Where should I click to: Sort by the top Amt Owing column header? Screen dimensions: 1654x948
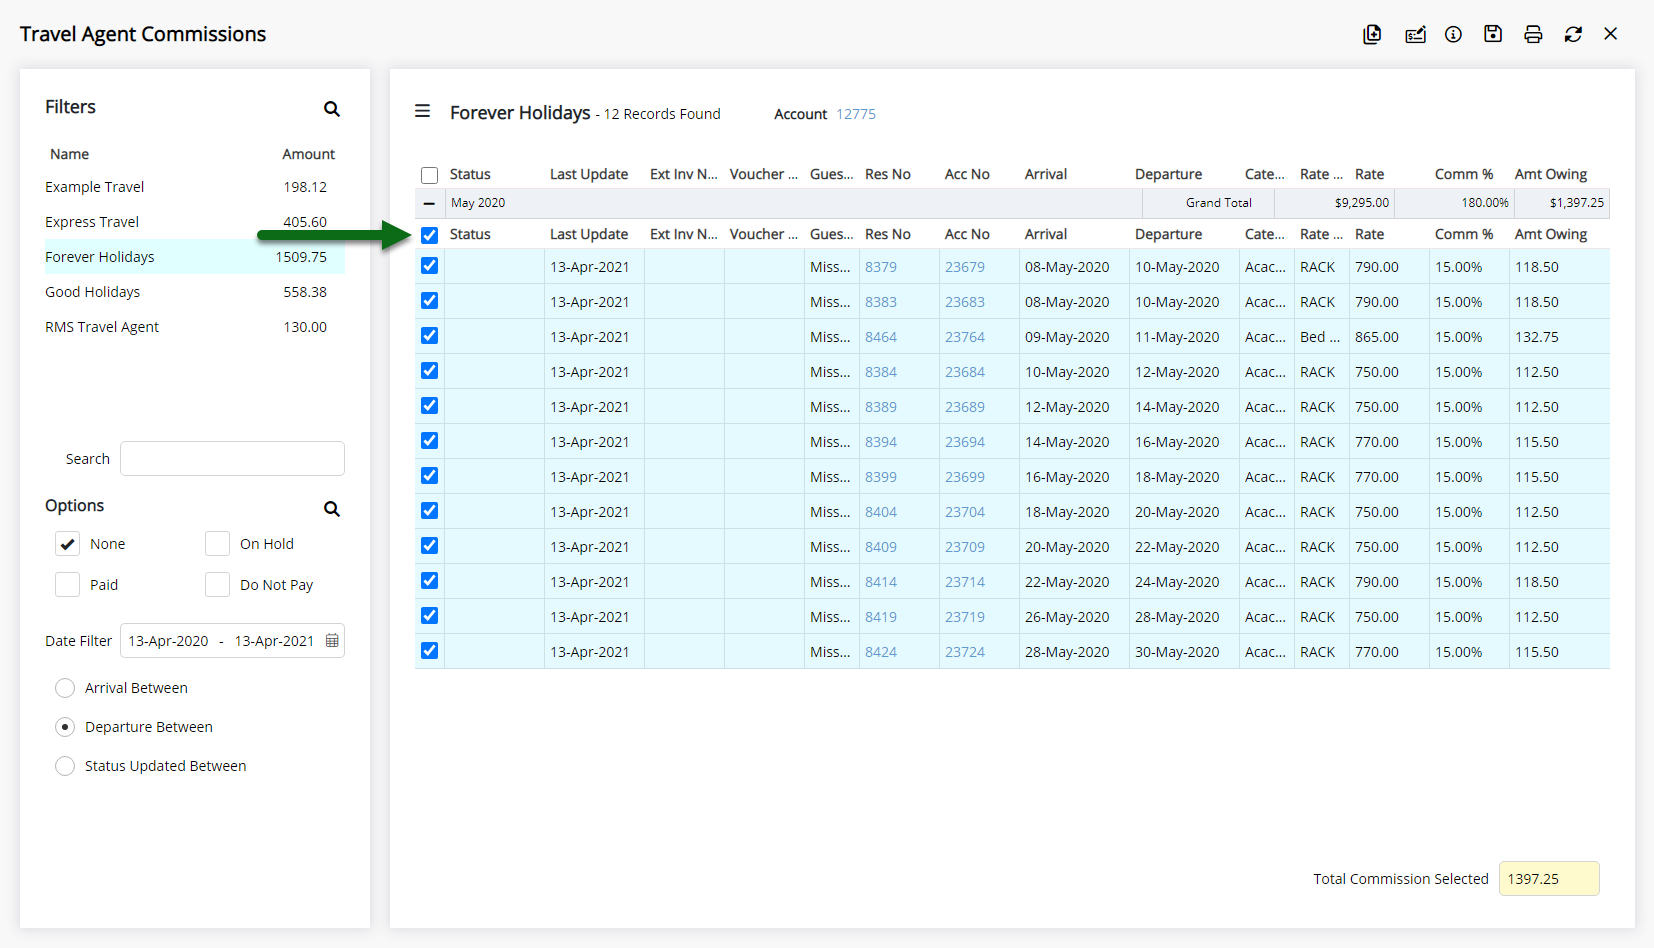coord(1551,174)
